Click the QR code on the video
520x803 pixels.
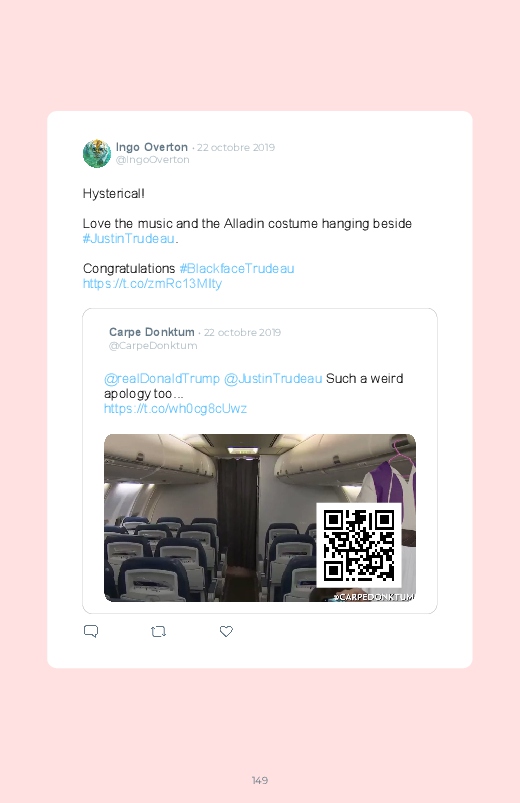(x=359, y=545)
